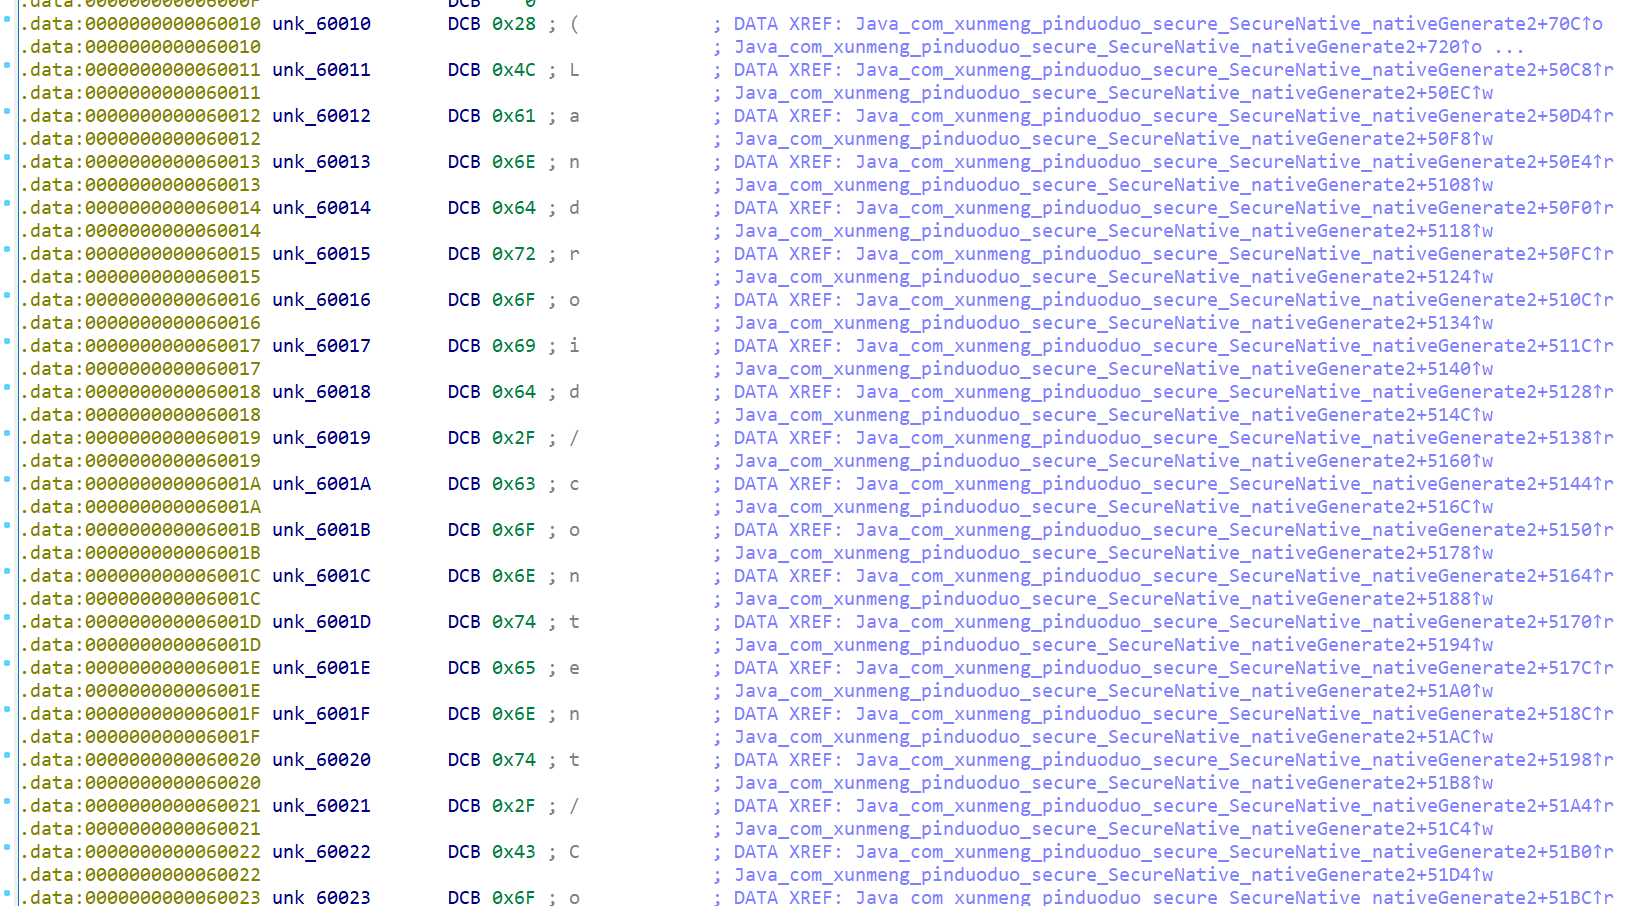This screenshot has width=1645, height=906.
Task: Select the unk_60021 label
Action: [321, 806]
